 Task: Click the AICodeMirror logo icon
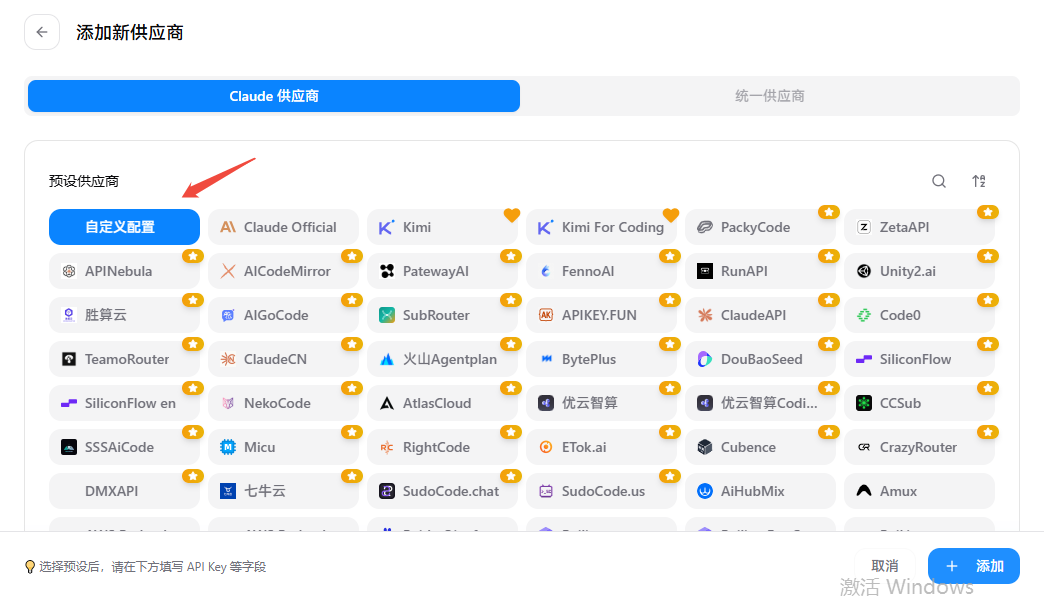[228, 271]
